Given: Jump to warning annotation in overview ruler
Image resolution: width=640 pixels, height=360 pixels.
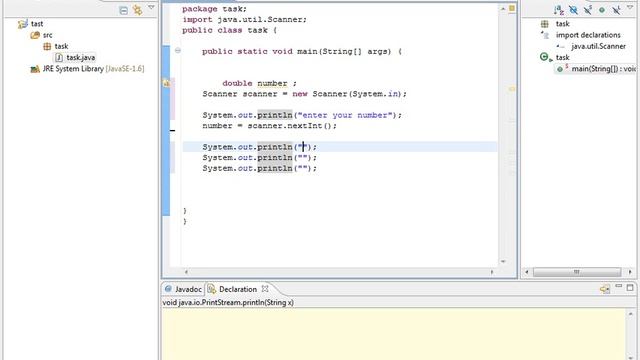Looking at the screenshot, I should 512,88.
